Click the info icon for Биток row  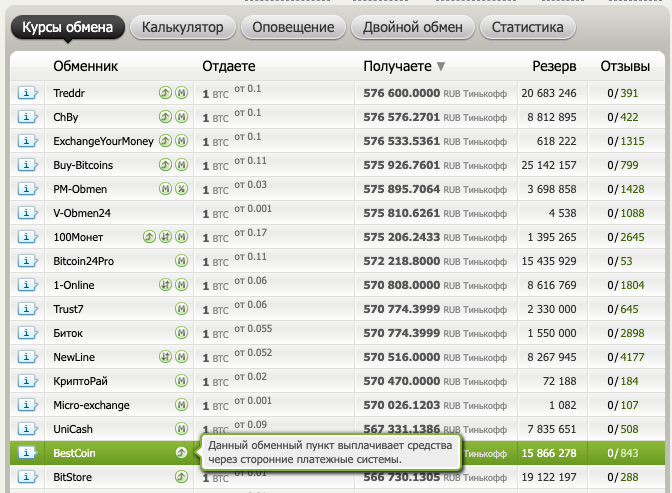point(27,333)
